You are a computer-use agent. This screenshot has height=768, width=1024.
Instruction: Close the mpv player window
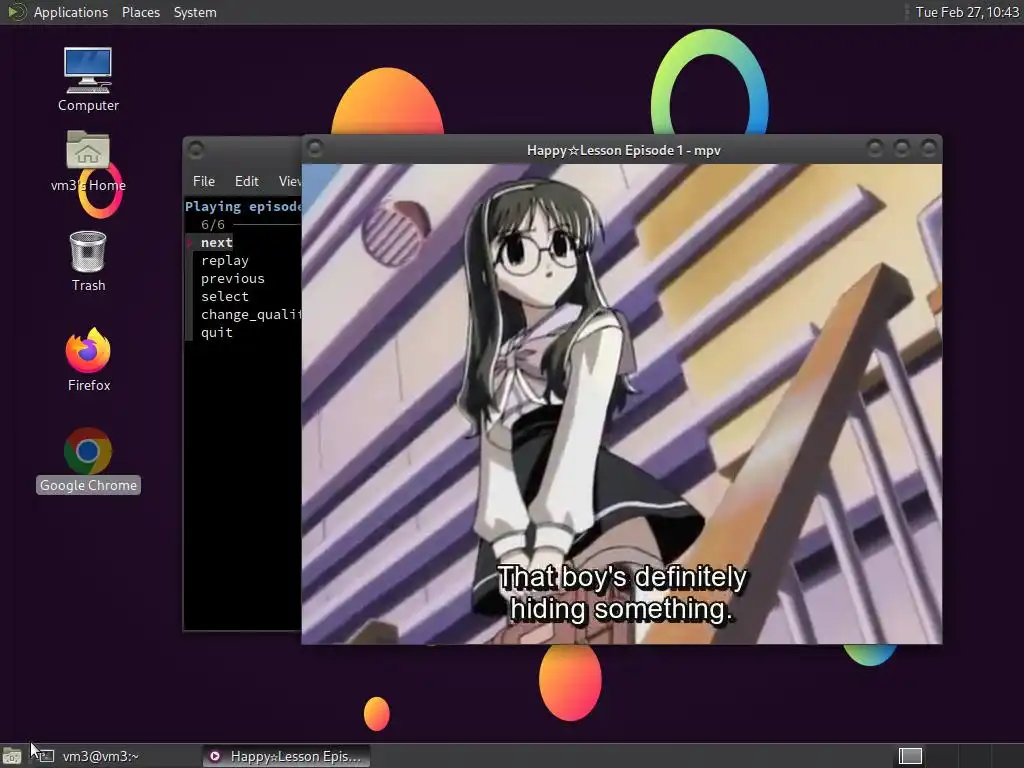click(928, 148)
